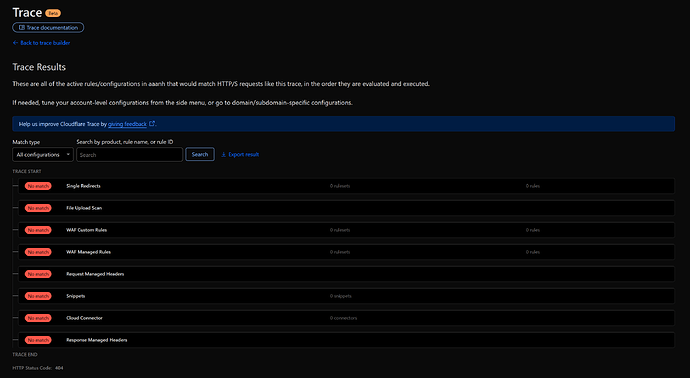Screen dimensions: 690x378
Task: Click the HTTP Status Code 404 text
Action: [38, 368]
